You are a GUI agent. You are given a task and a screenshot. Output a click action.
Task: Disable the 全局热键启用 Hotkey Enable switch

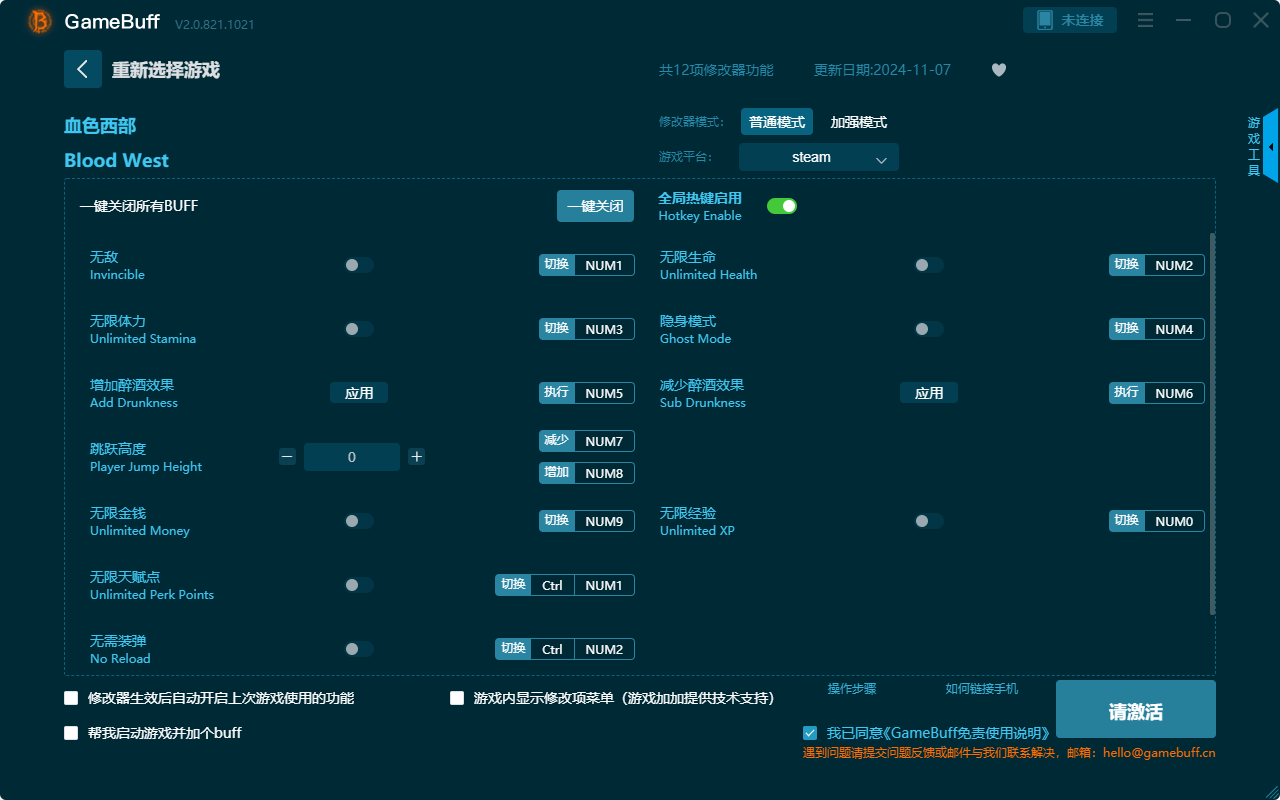click(781, 205)
